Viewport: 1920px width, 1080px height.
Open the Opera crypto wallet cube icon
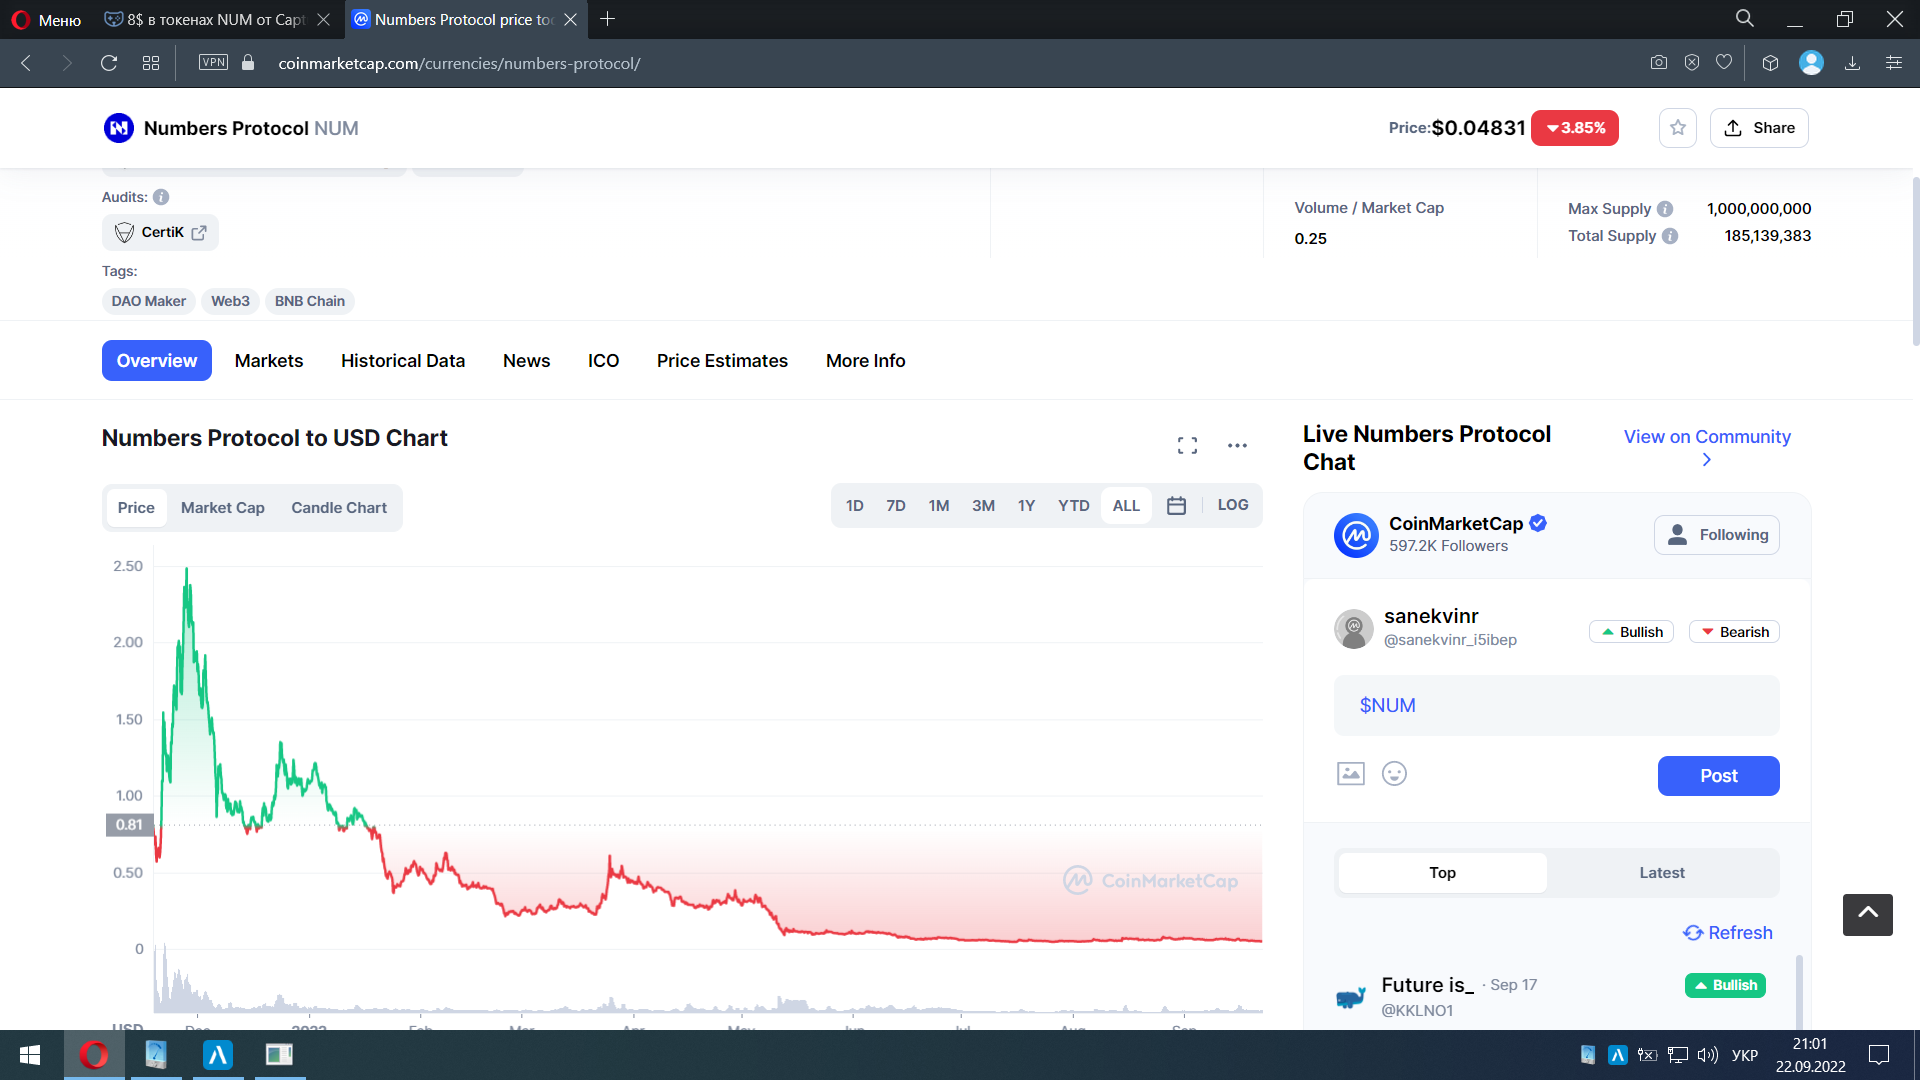click(1770, 63)
